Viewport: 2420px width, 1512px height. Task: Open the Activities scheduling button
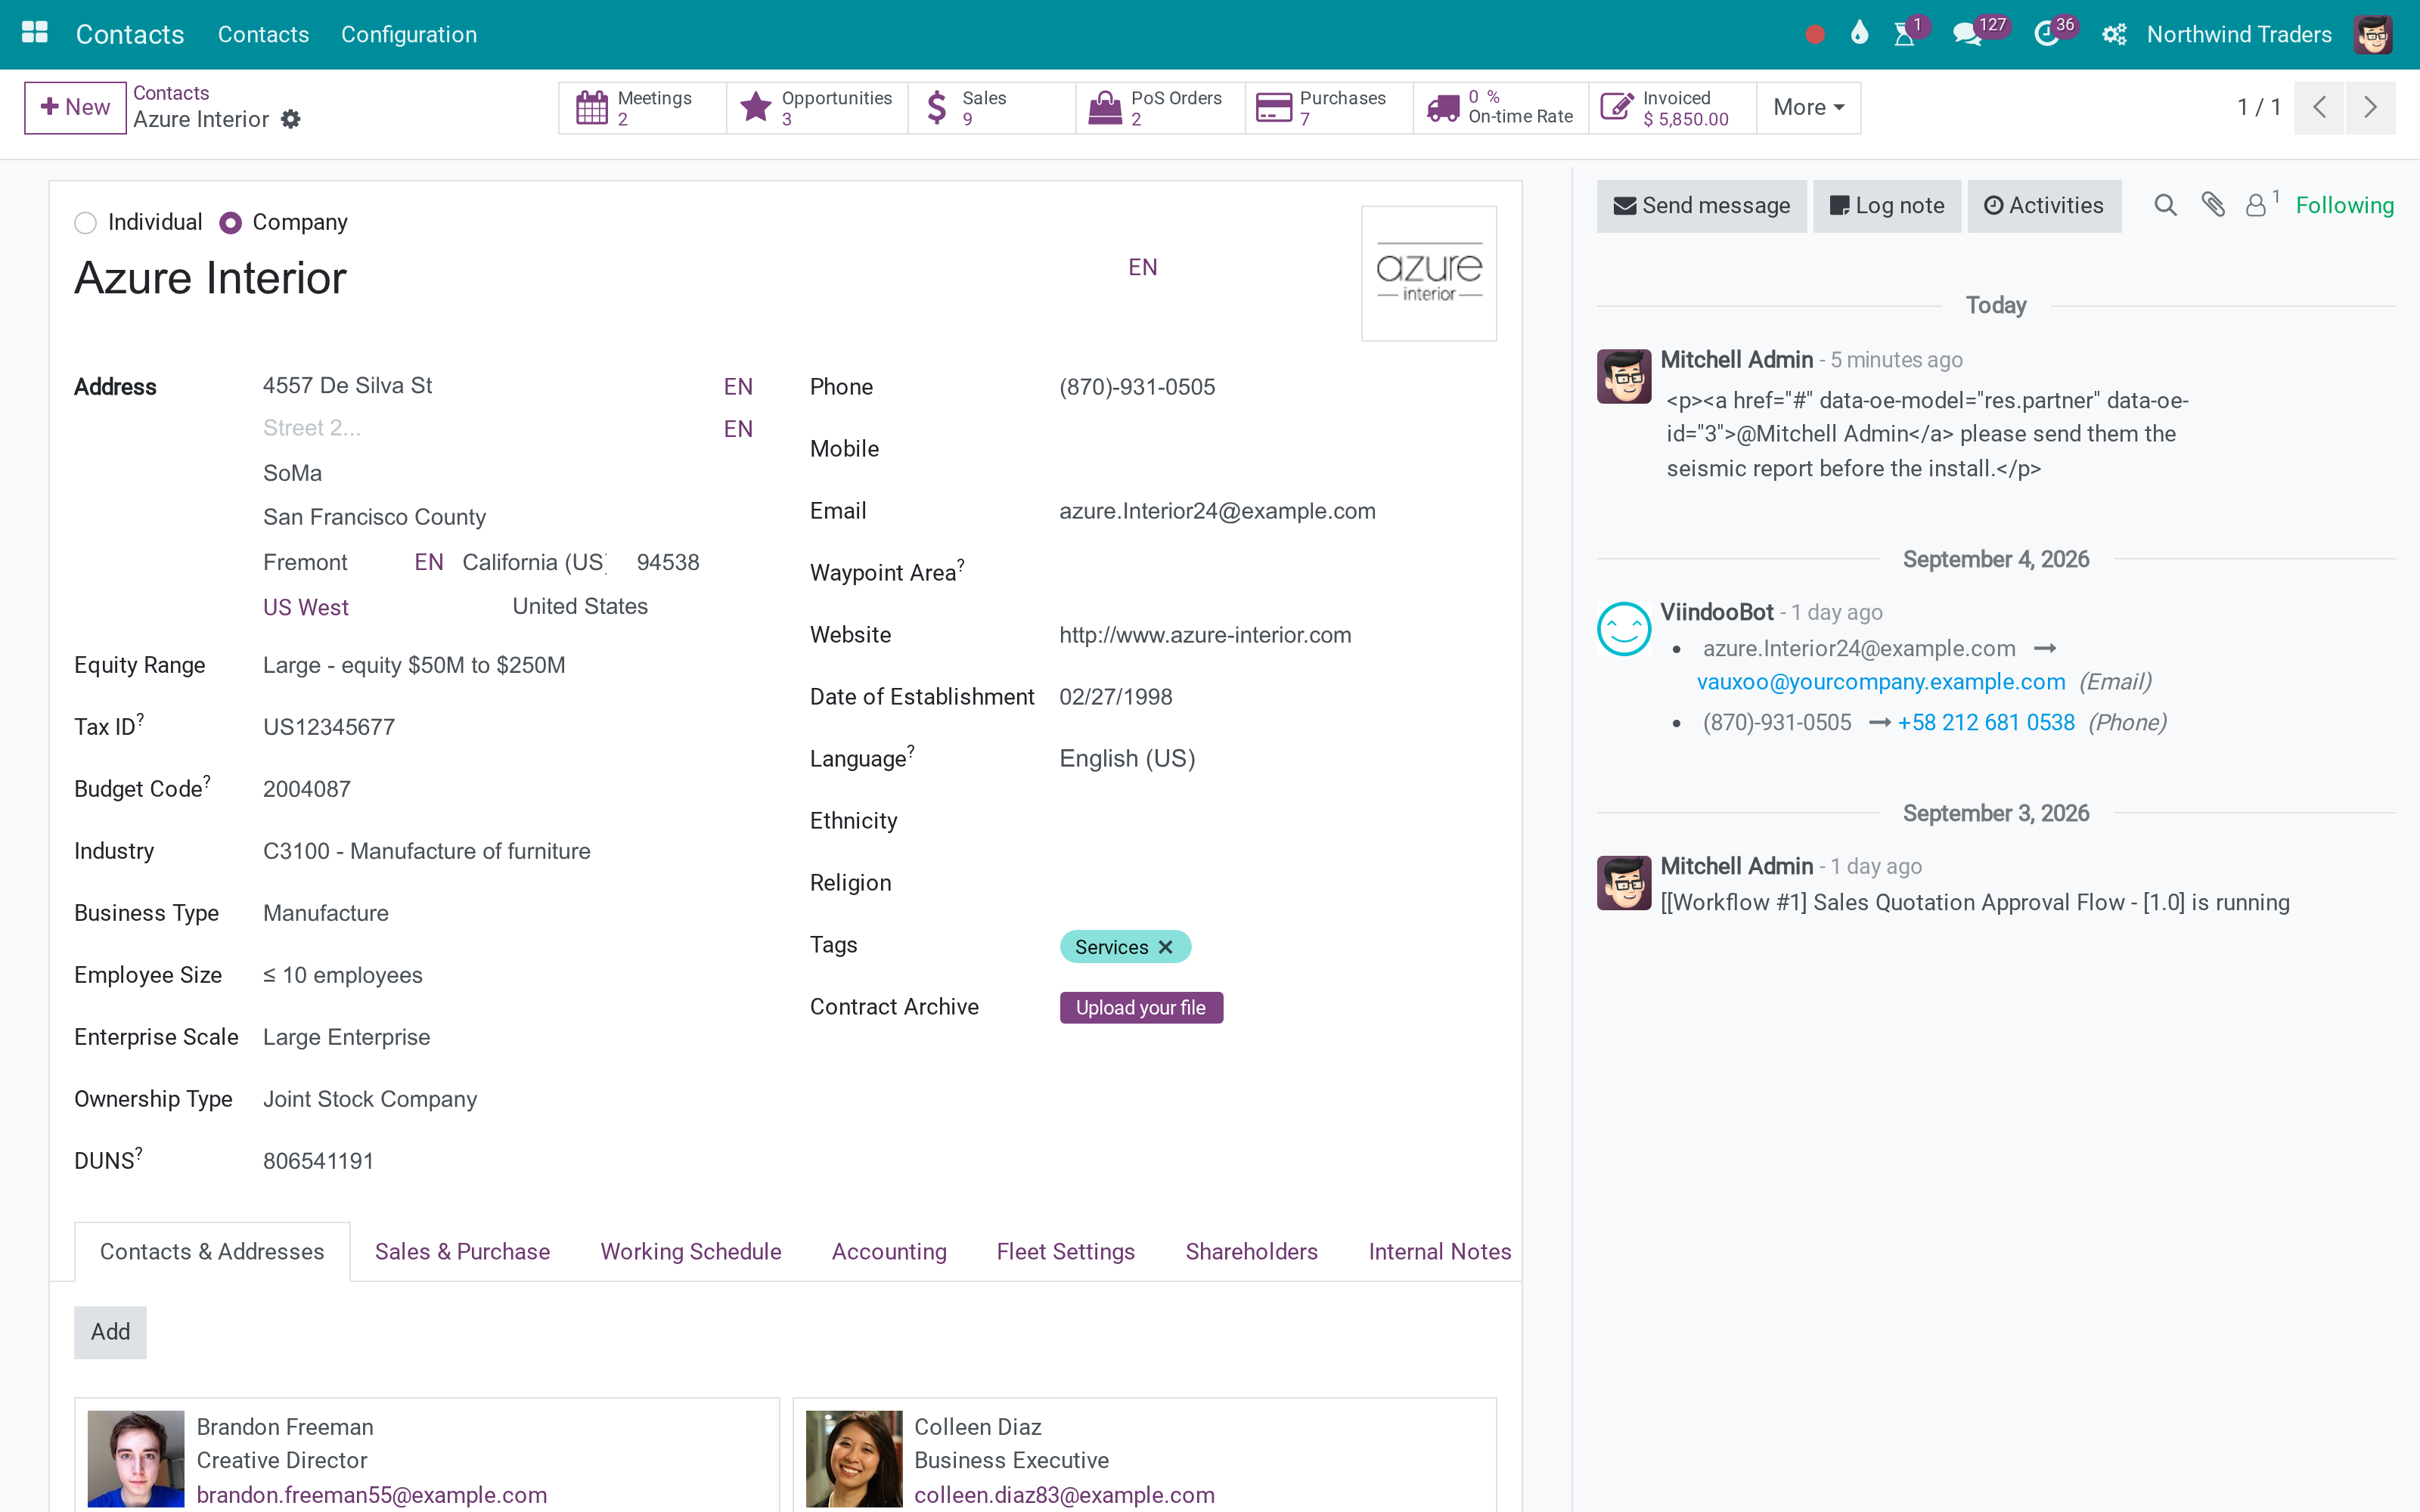coord(2044,206)
